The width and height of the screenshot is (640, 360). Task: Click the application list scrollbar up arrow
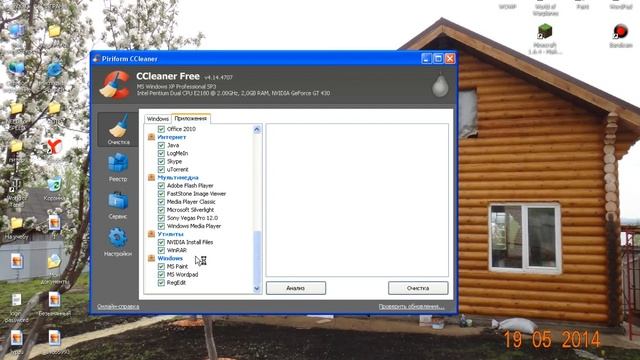click(257, 129)
